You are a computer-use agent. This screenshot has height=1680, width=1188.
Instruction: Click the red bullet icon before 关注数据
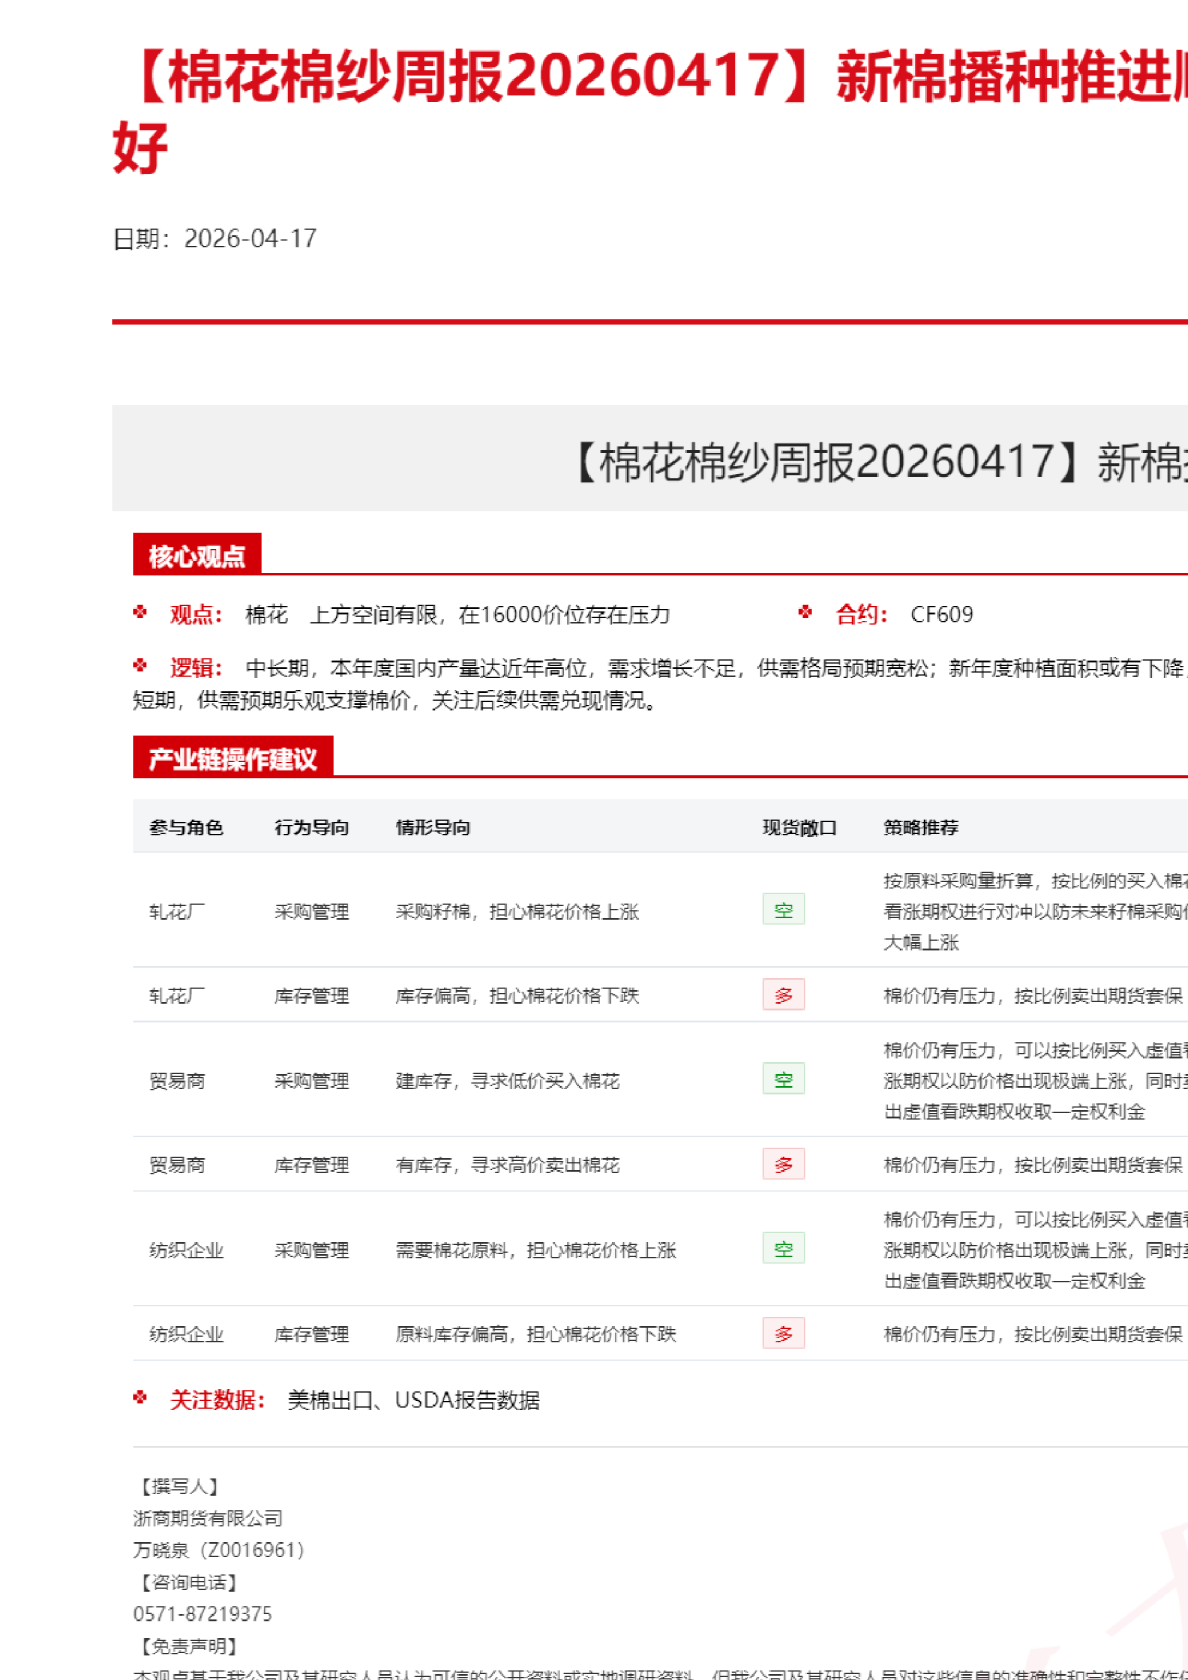[x=140, y=1397]
